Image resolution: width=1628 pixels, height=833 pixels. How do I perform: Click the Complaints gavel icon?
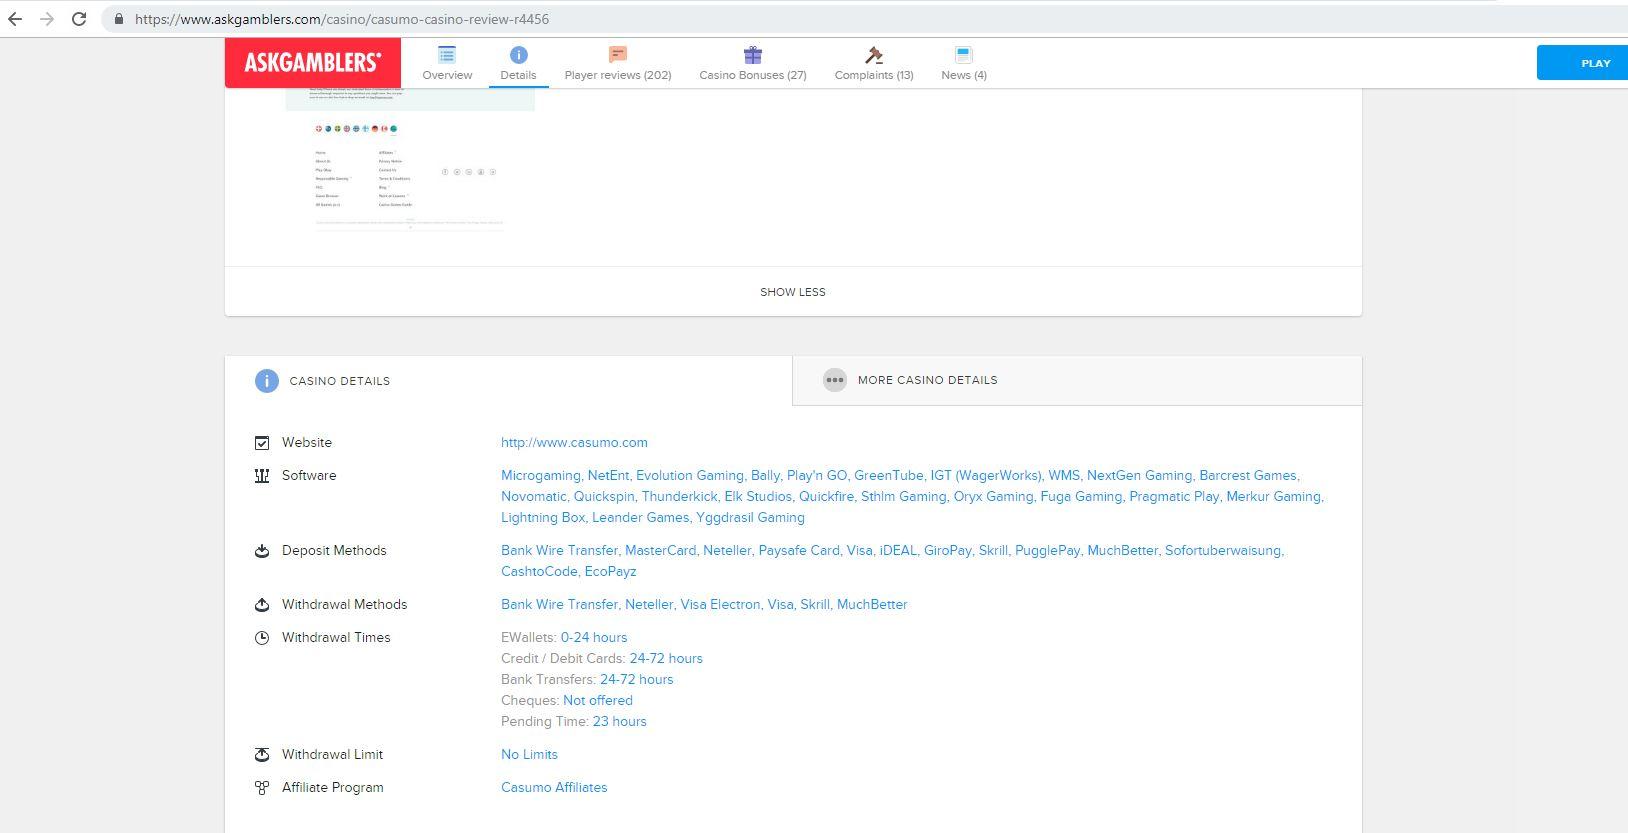(x=874, y=54)
